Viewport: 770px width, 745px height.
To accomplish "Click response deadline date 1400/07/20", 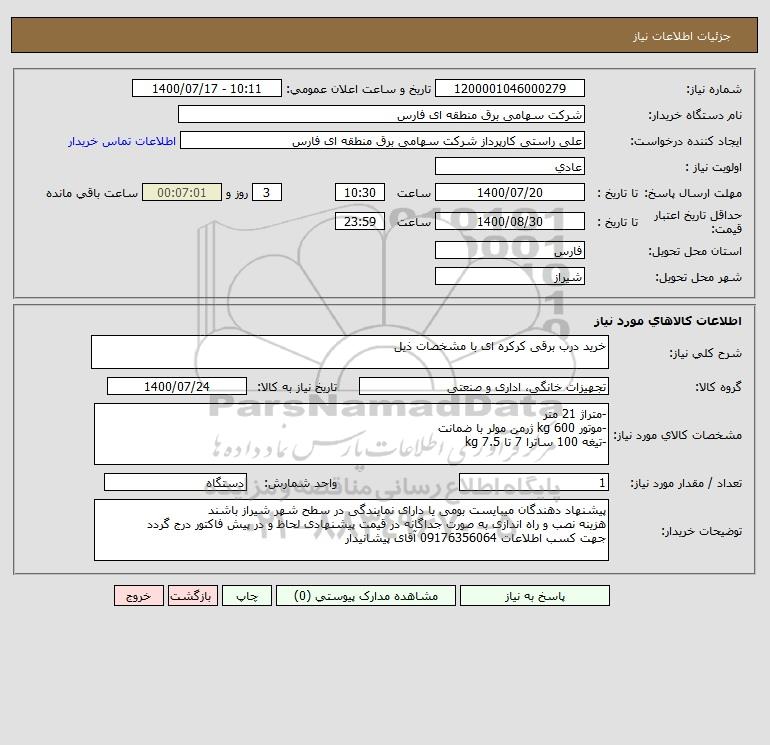I will click(510, 193).
